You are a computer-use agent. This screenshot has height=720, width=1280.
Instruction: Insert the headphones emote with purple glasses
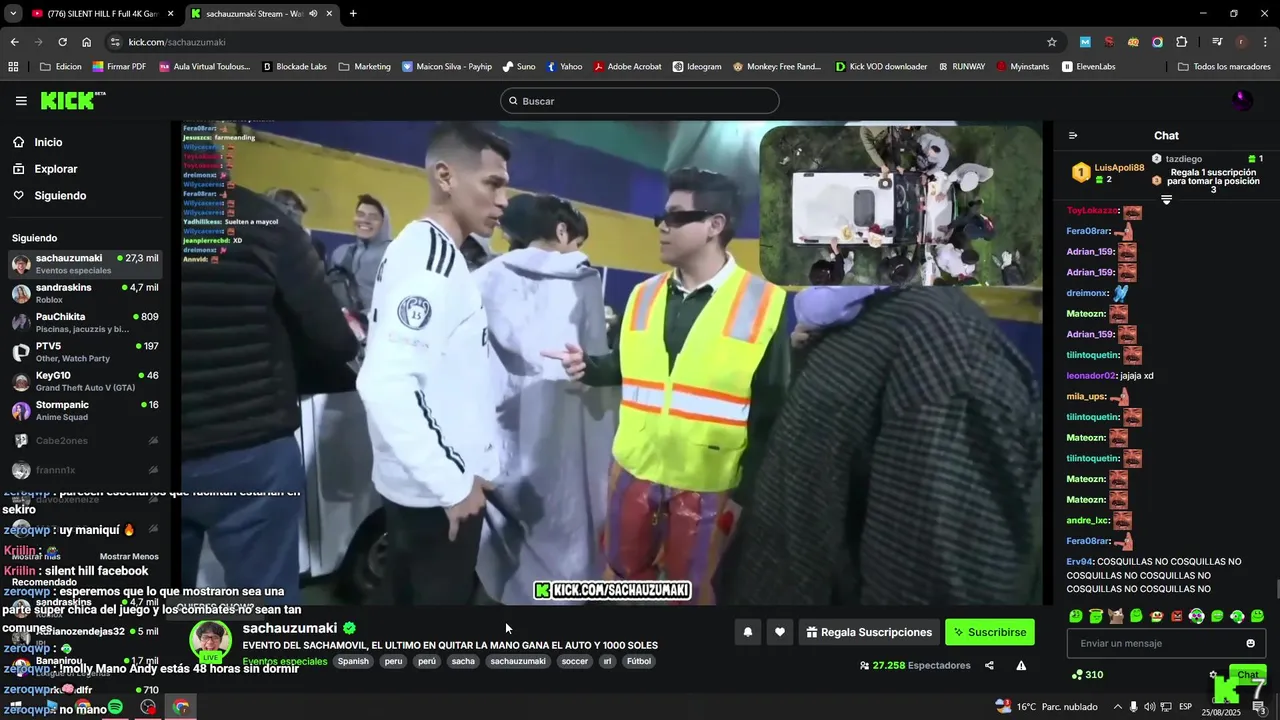coord(1197,616)
